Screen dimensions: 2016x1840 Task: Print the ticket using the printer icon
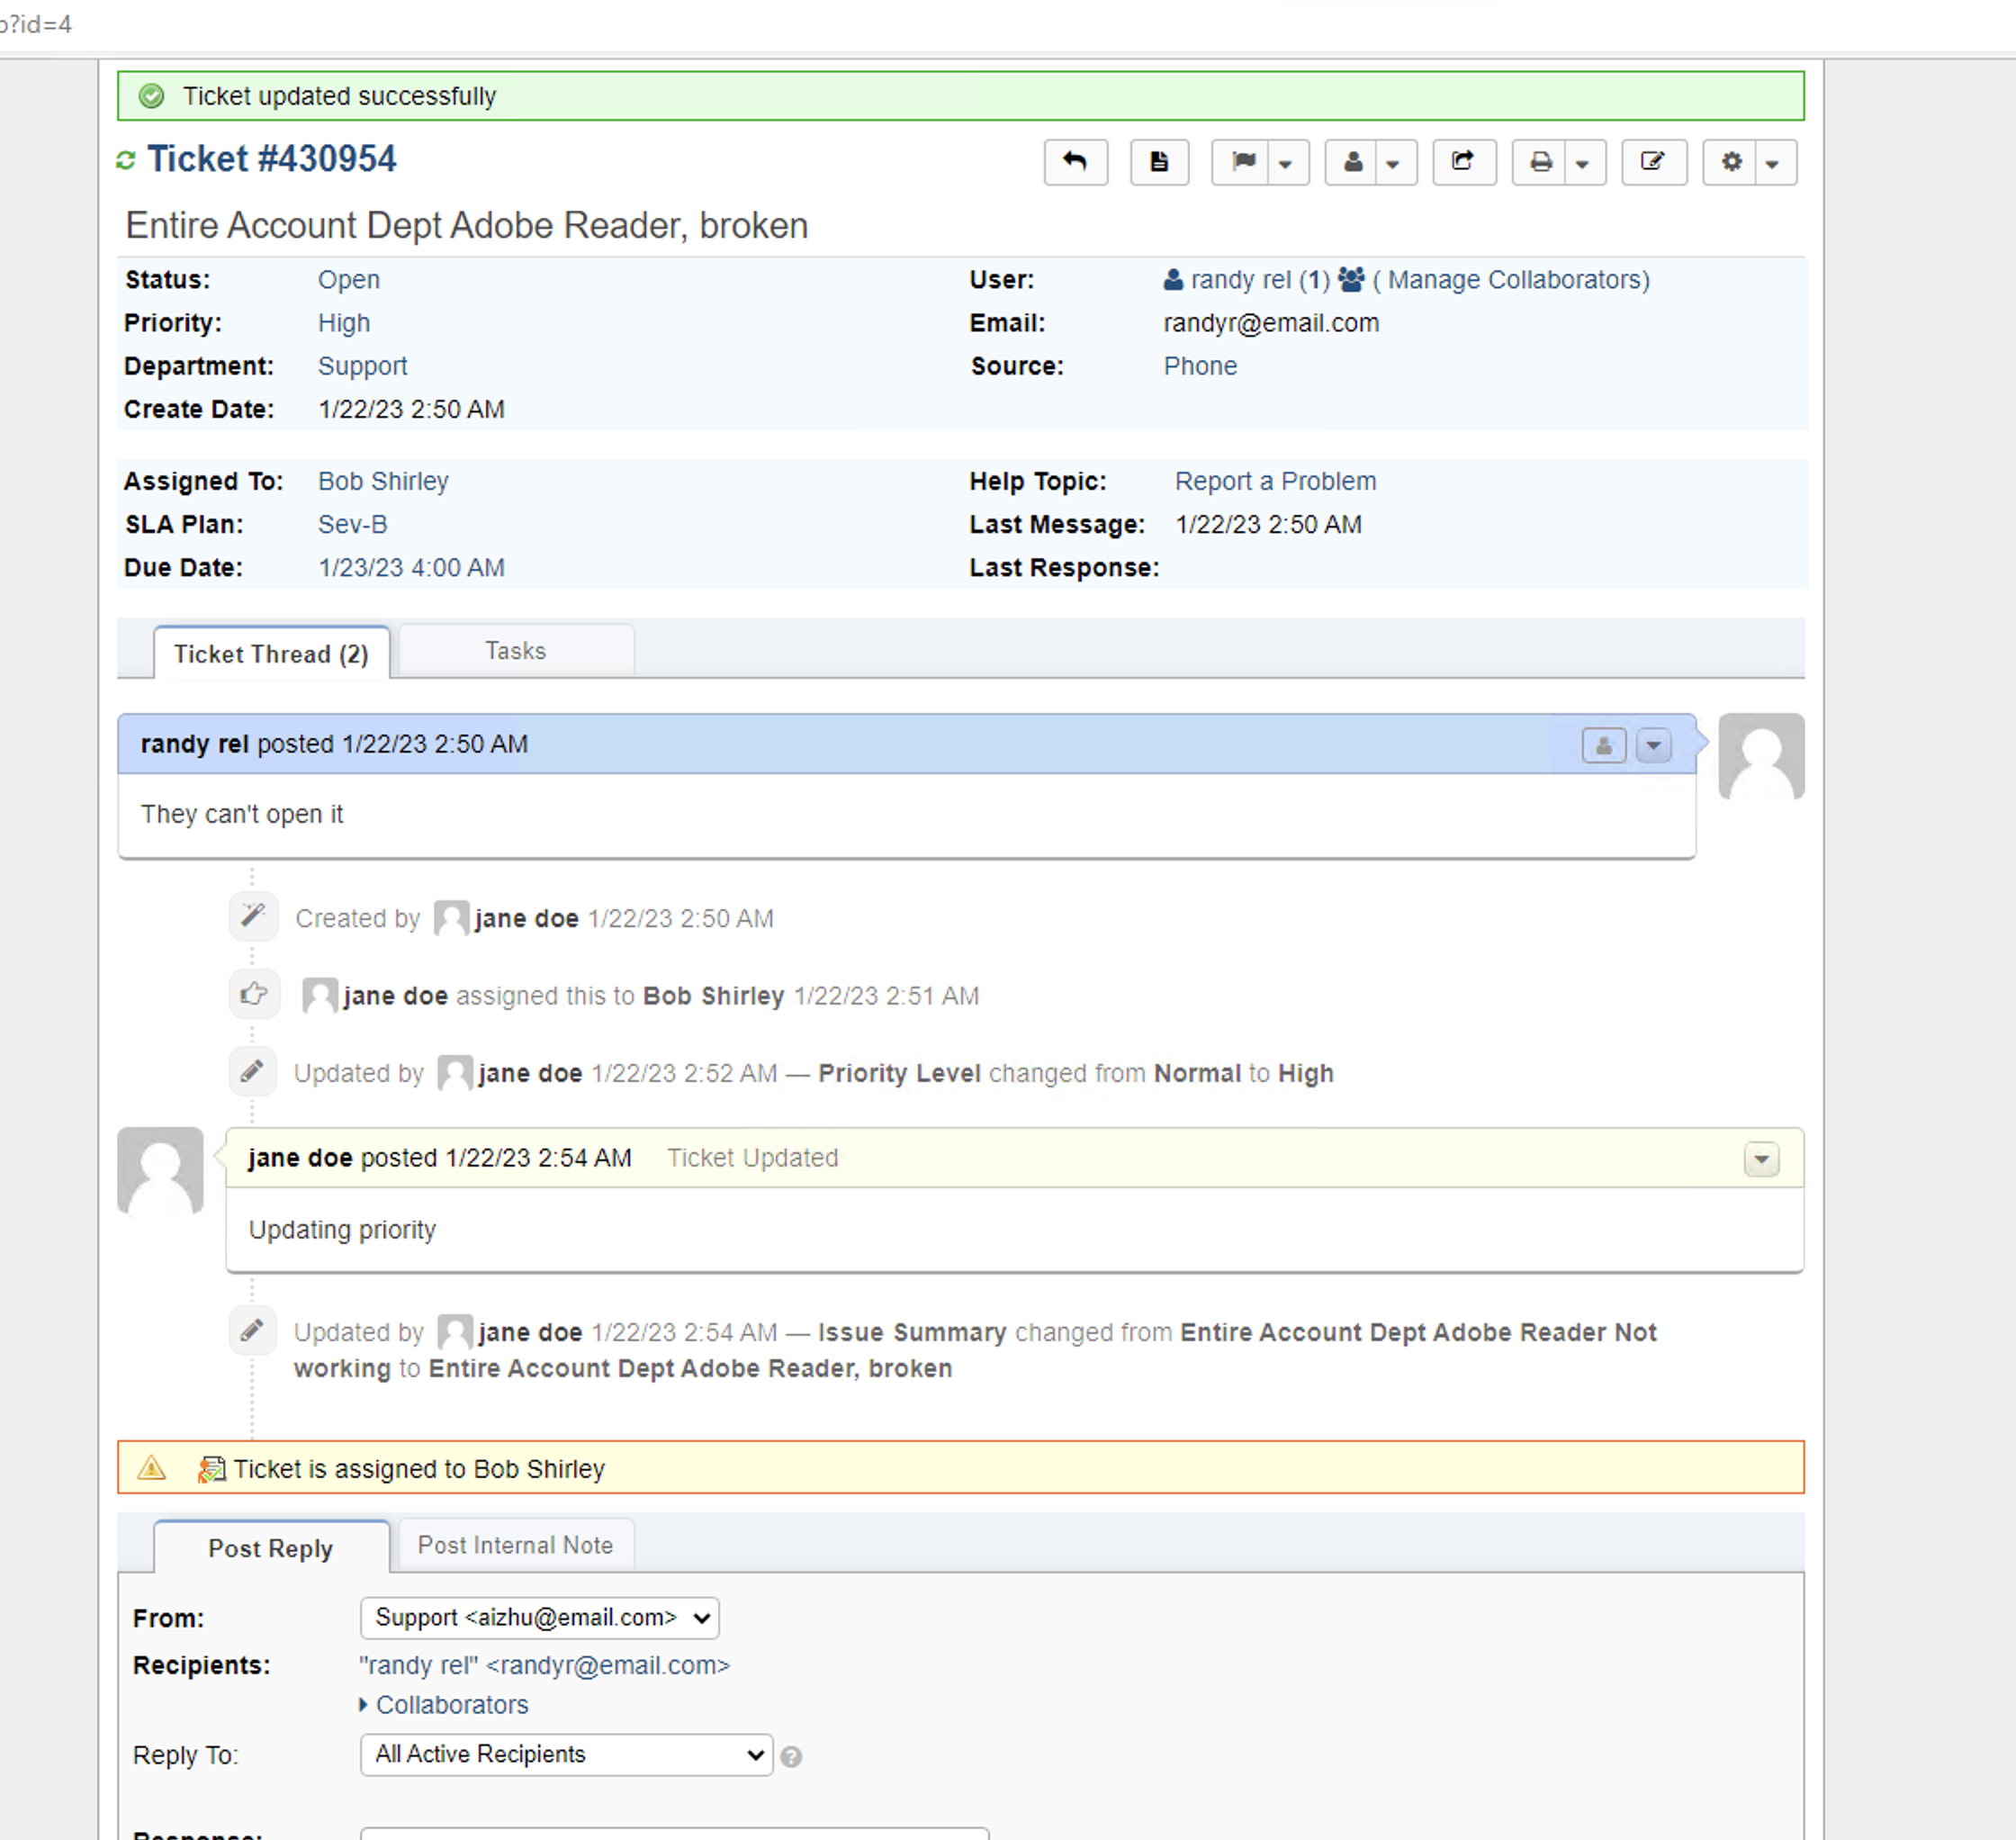(1540, 162)
